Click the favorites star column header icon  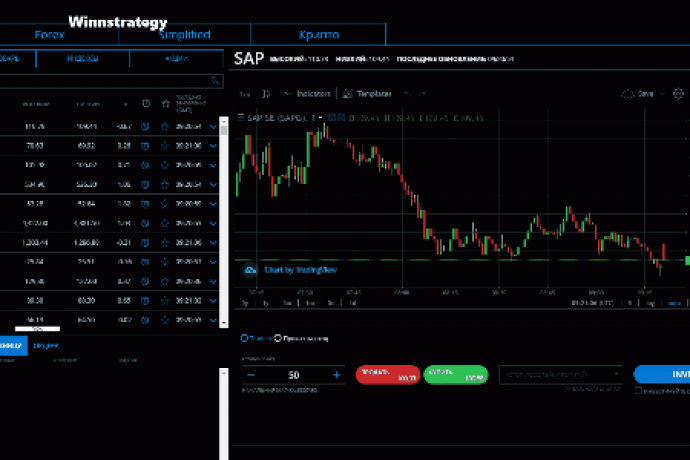tap(165, 103)
